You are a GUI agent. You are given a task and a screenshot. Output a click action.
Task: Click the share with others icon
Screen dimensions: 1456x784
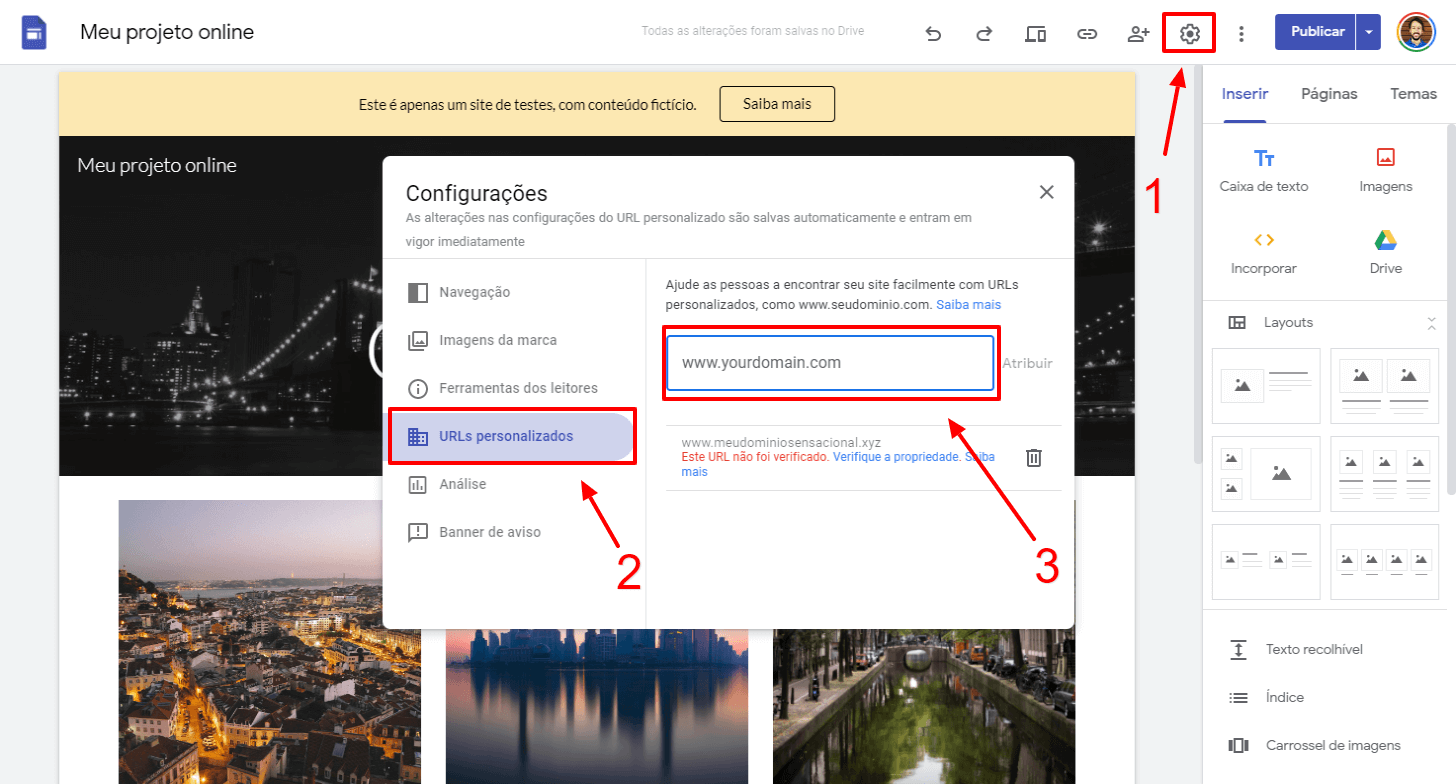[1137, 32]
